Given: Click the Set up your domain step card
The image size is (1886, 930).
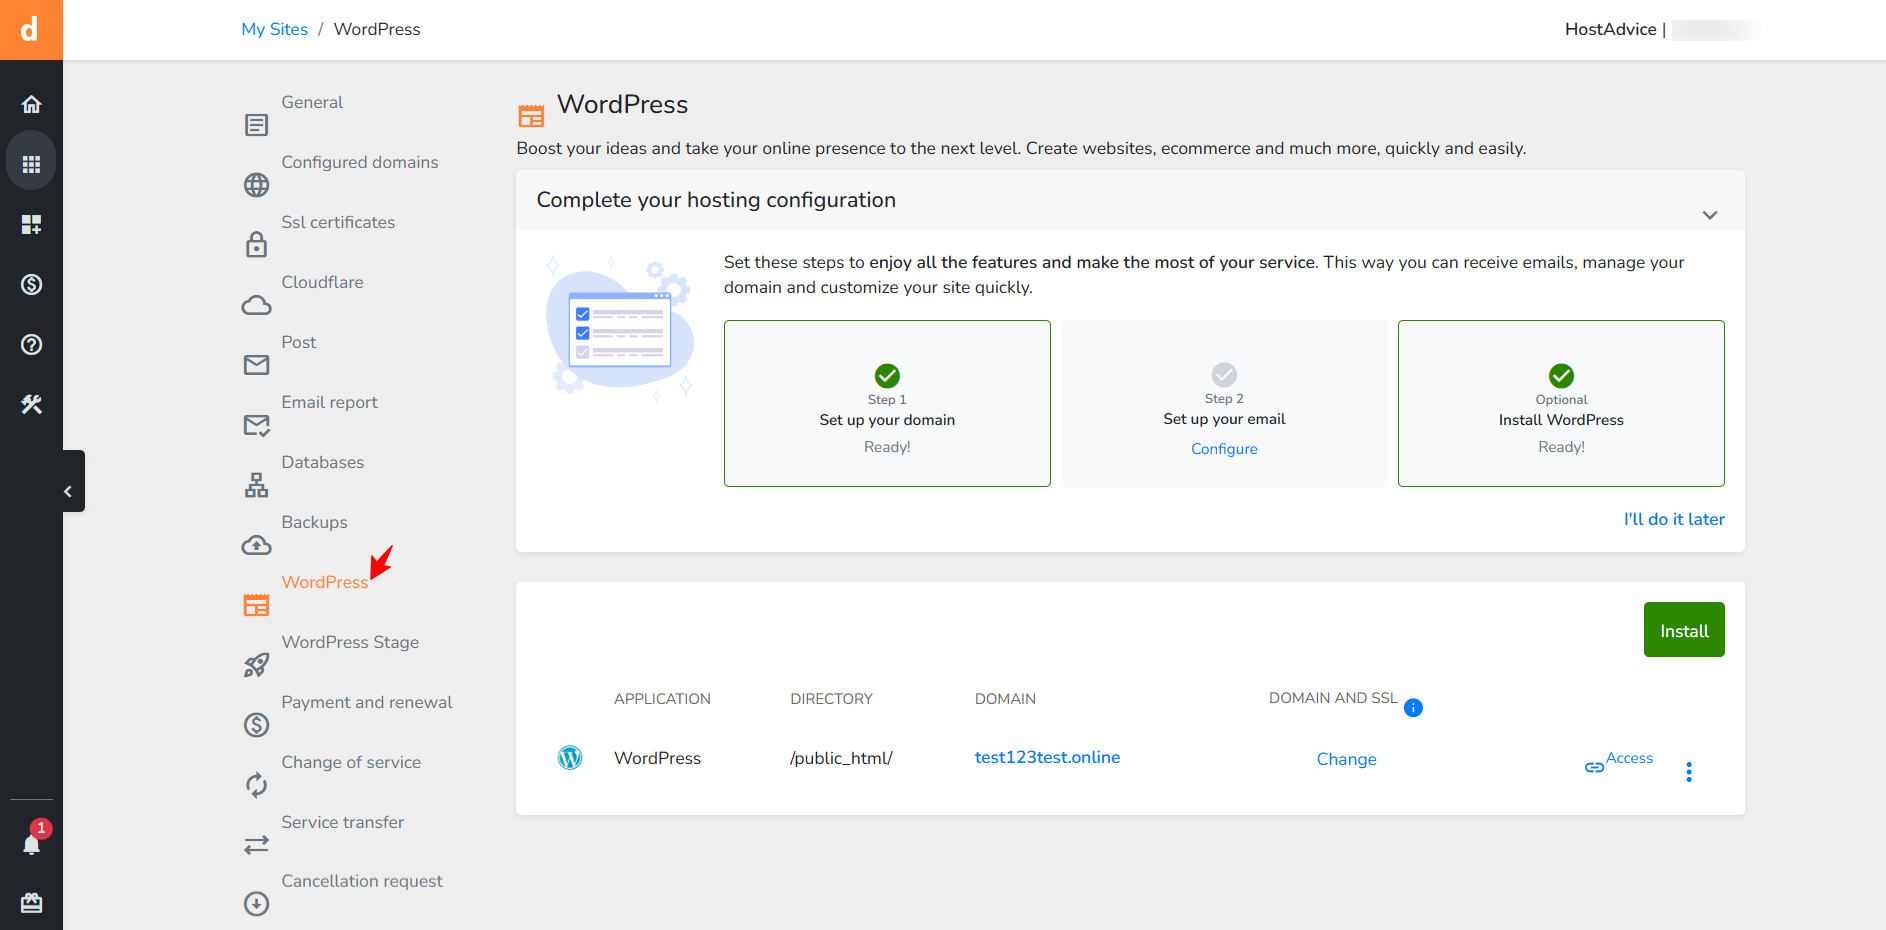Looking at the screenshot, I should coord(887,403).
